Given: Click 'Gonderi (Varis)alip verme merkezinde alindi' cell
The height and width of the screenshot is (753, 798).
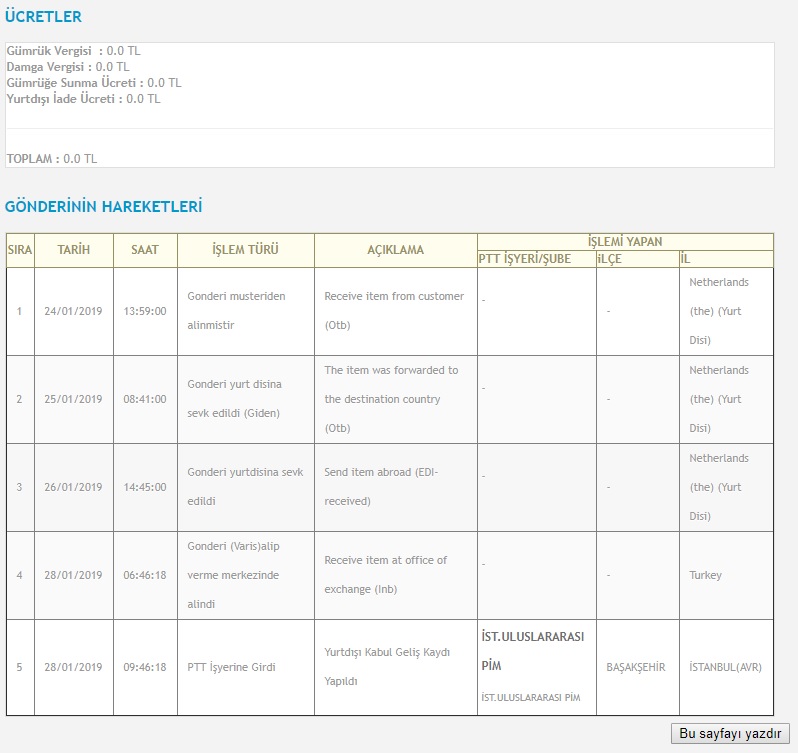Looking at the screenshot, I should point(246,575).
